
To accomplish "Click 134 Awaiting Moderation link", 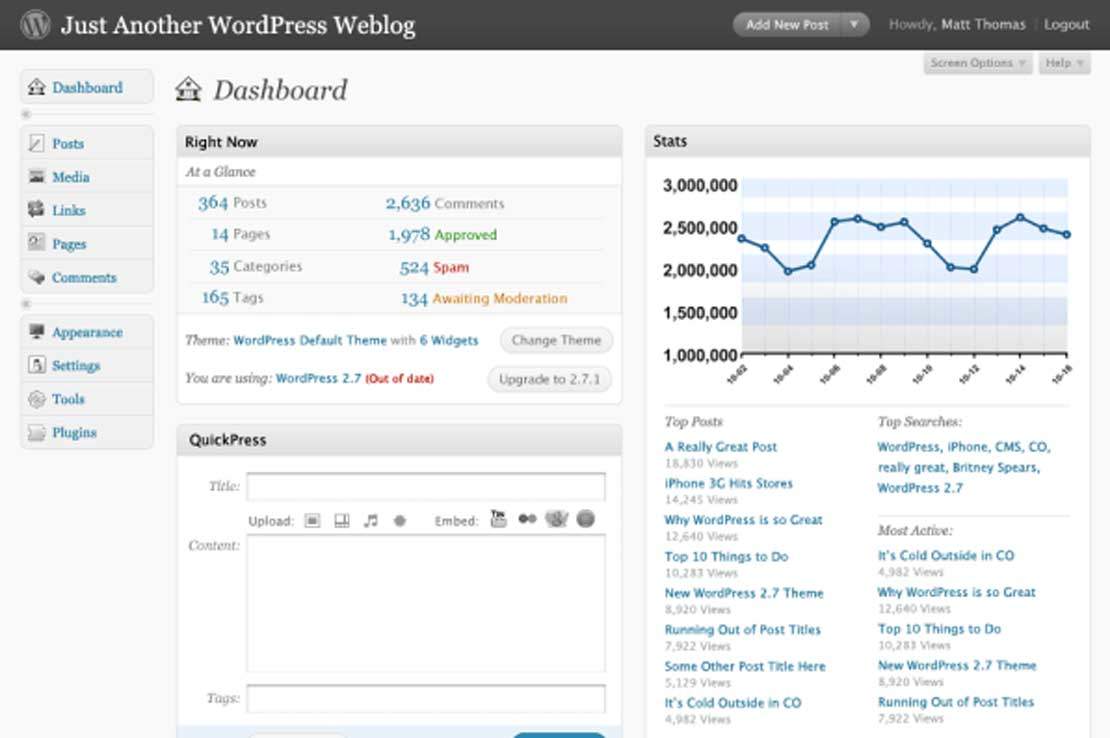I will pos(484,299).
